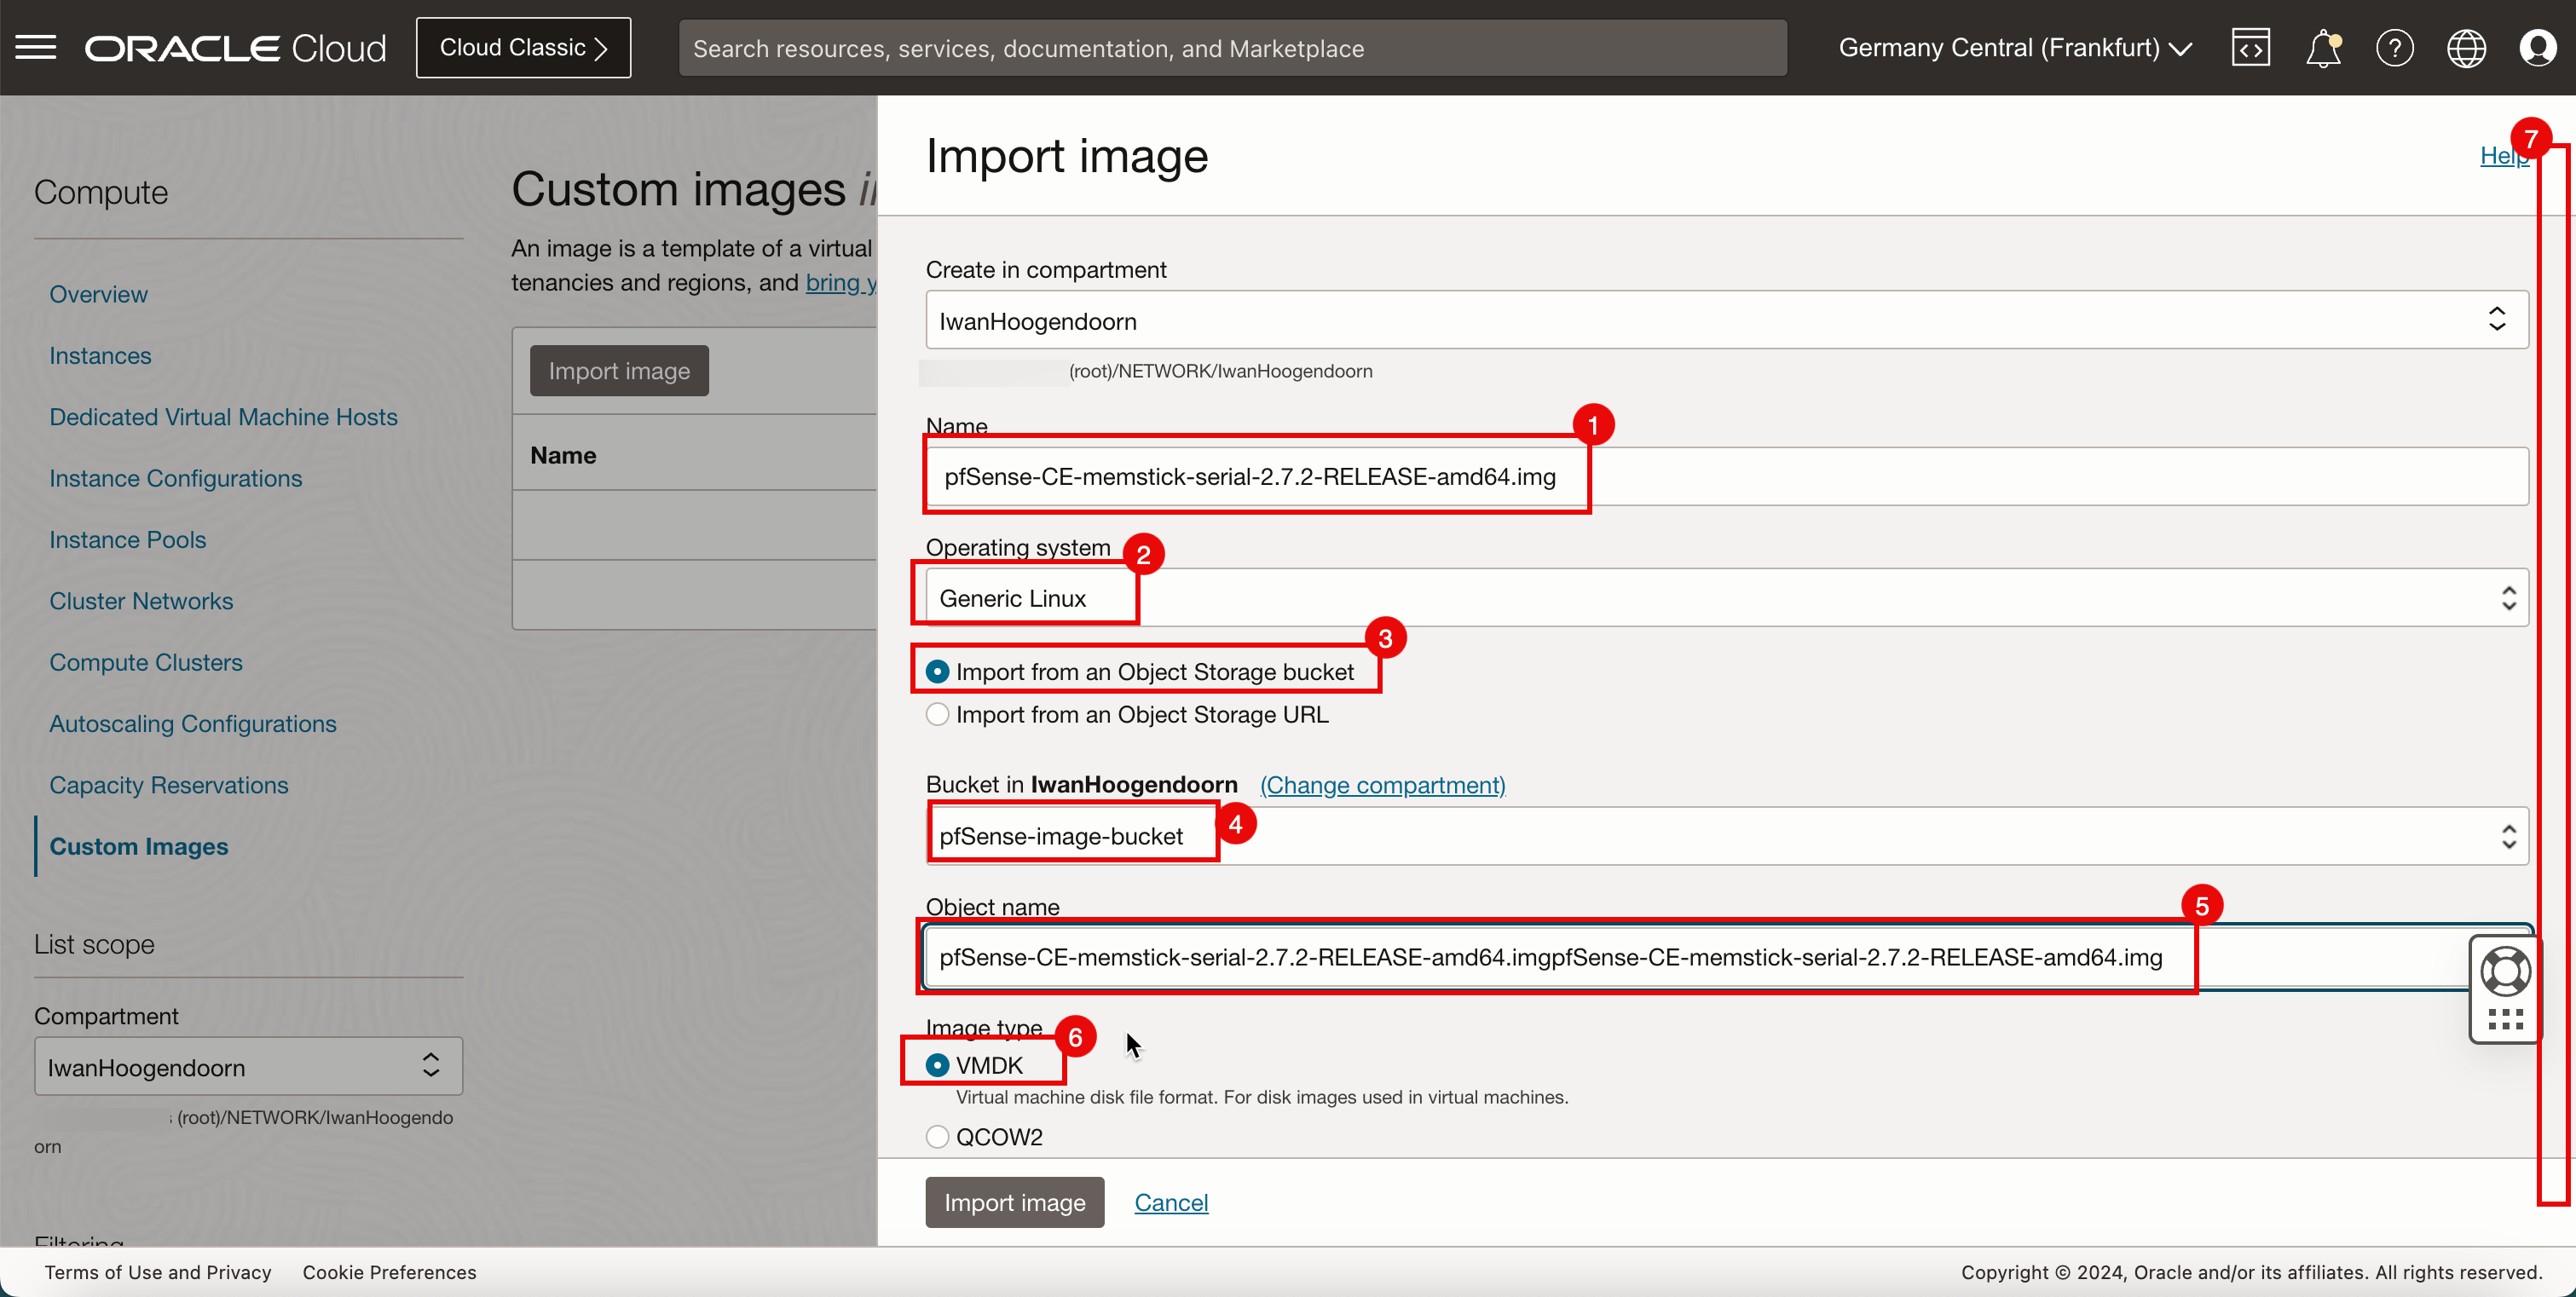The height and width of the screenshot is (1297, 2576).
Task: Click the Change compartment link
Action: point(1382,785)
